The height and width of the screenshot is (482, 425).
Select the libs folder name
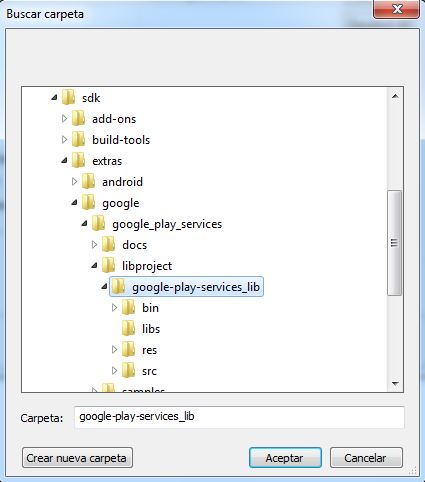tap(151, 329)
